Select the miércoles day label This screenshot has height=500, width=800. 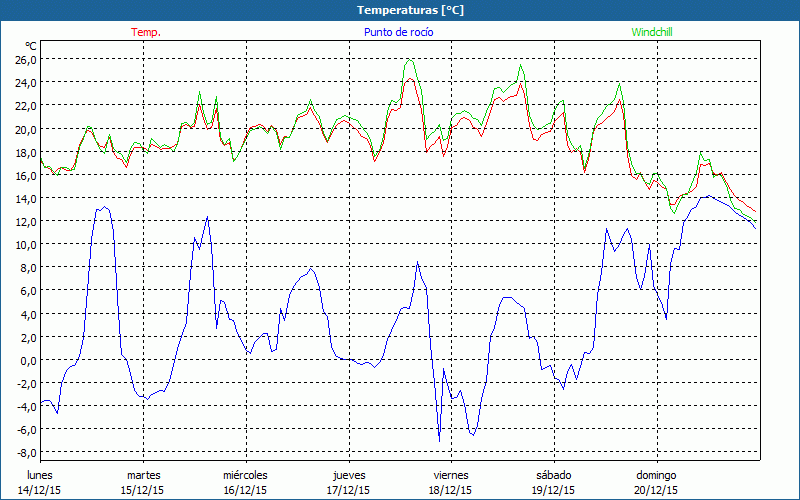coord(245,475)
